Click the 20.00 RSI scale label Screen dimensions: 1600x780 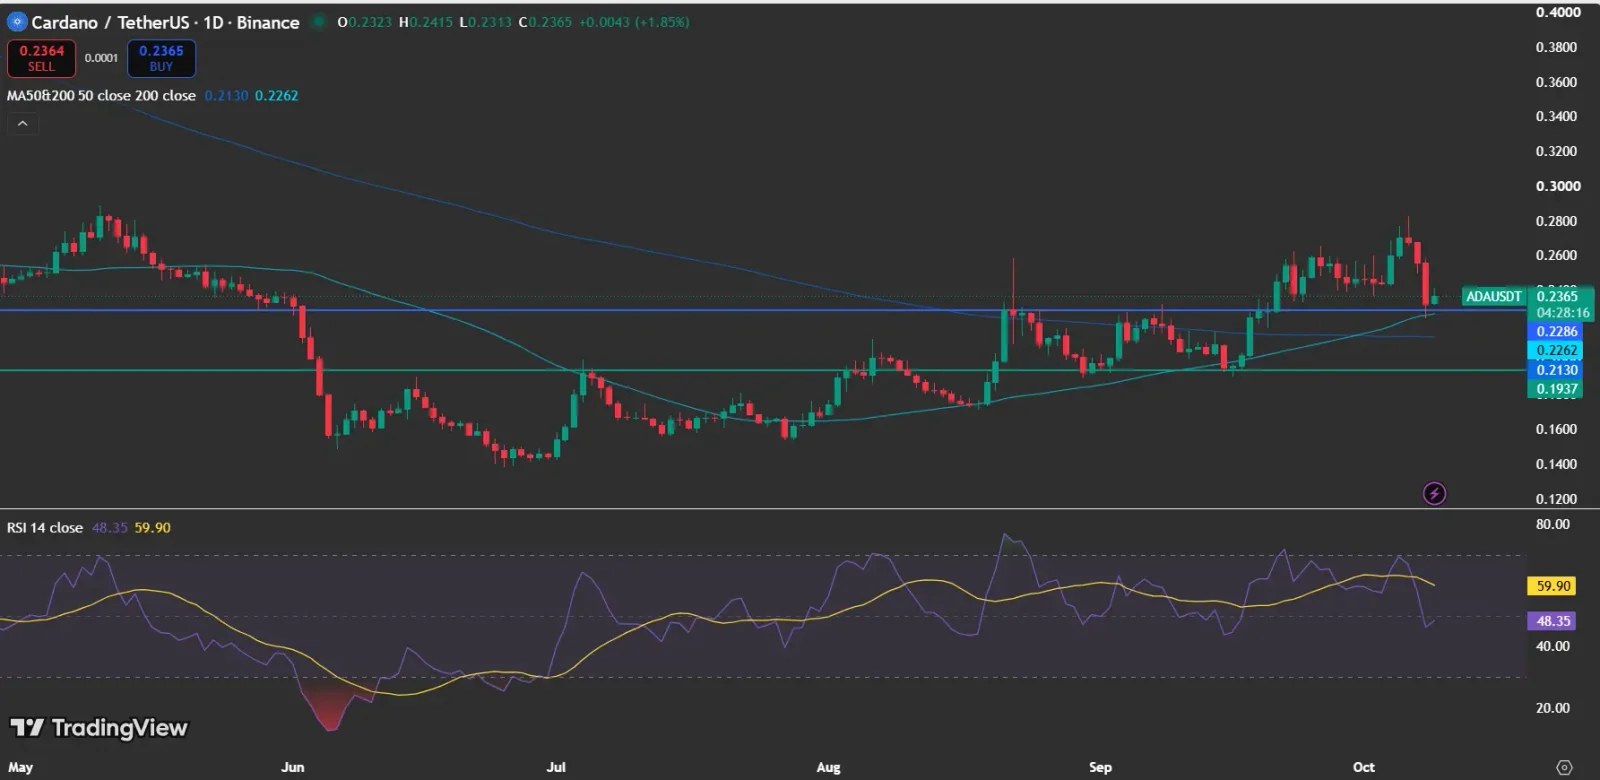pyautogui.click(x=1553, y=708)
